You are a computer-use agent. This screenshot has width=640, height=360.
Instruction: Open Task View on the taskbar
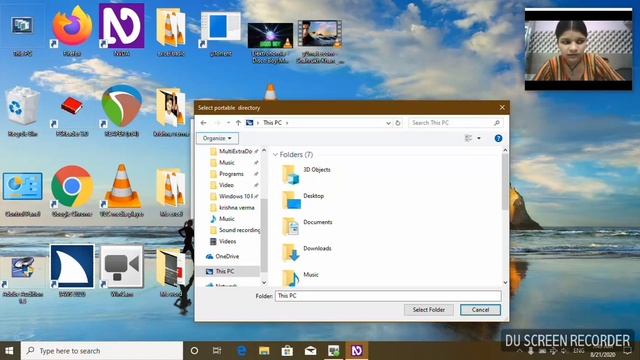[217, 351]
